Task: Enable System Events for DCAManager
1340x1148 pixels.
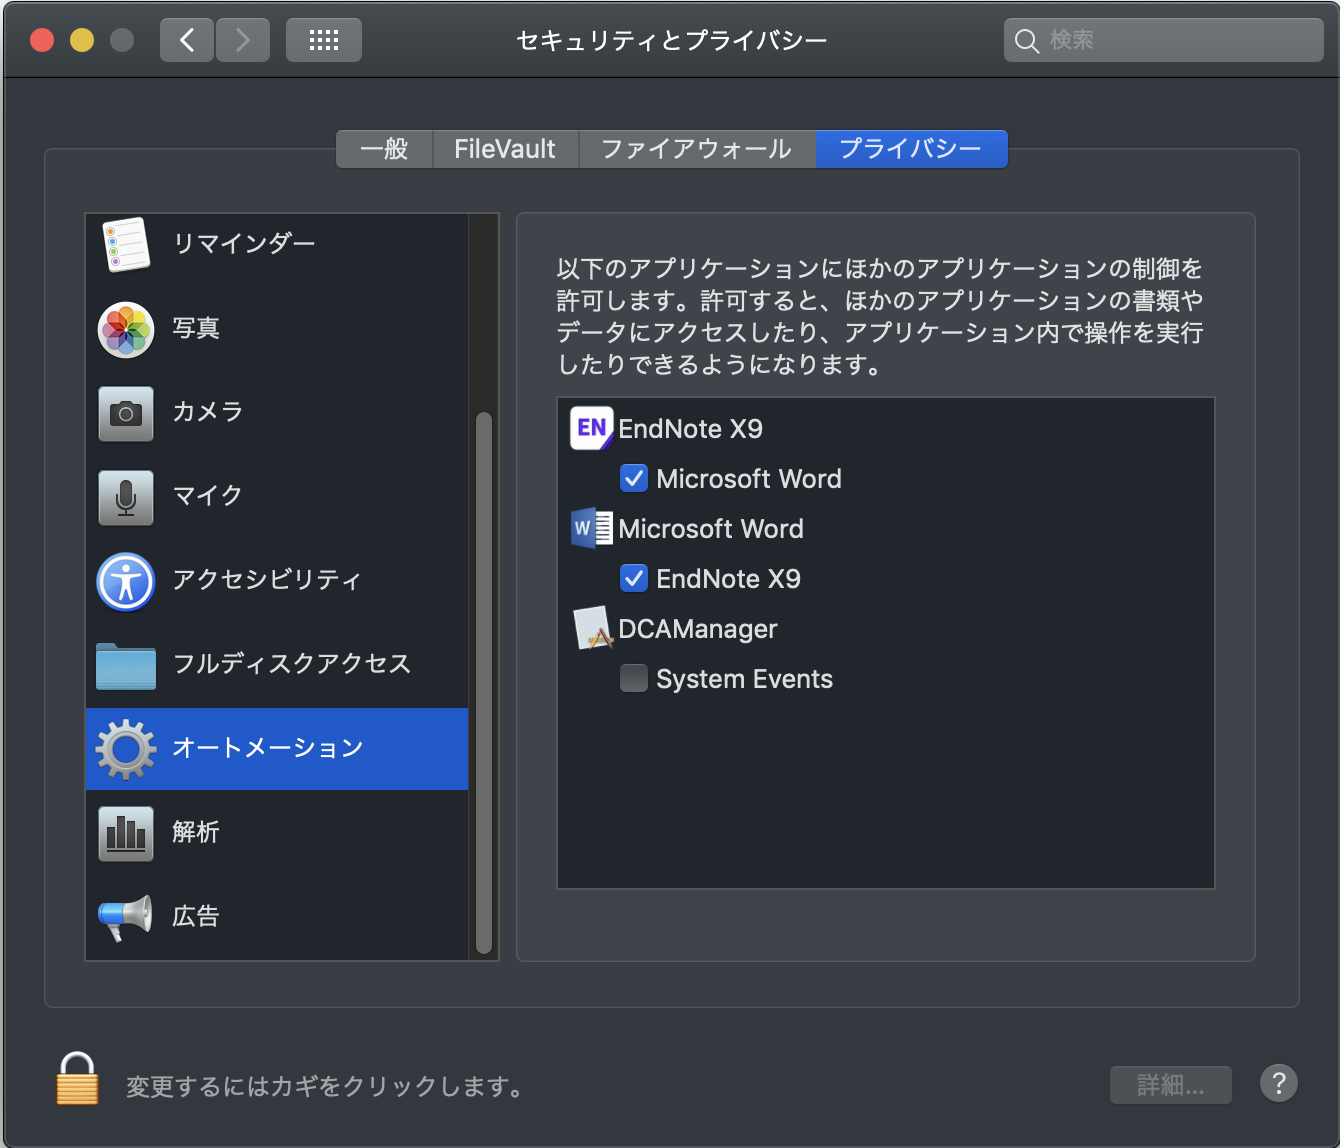Action: (x=634, y=678)
